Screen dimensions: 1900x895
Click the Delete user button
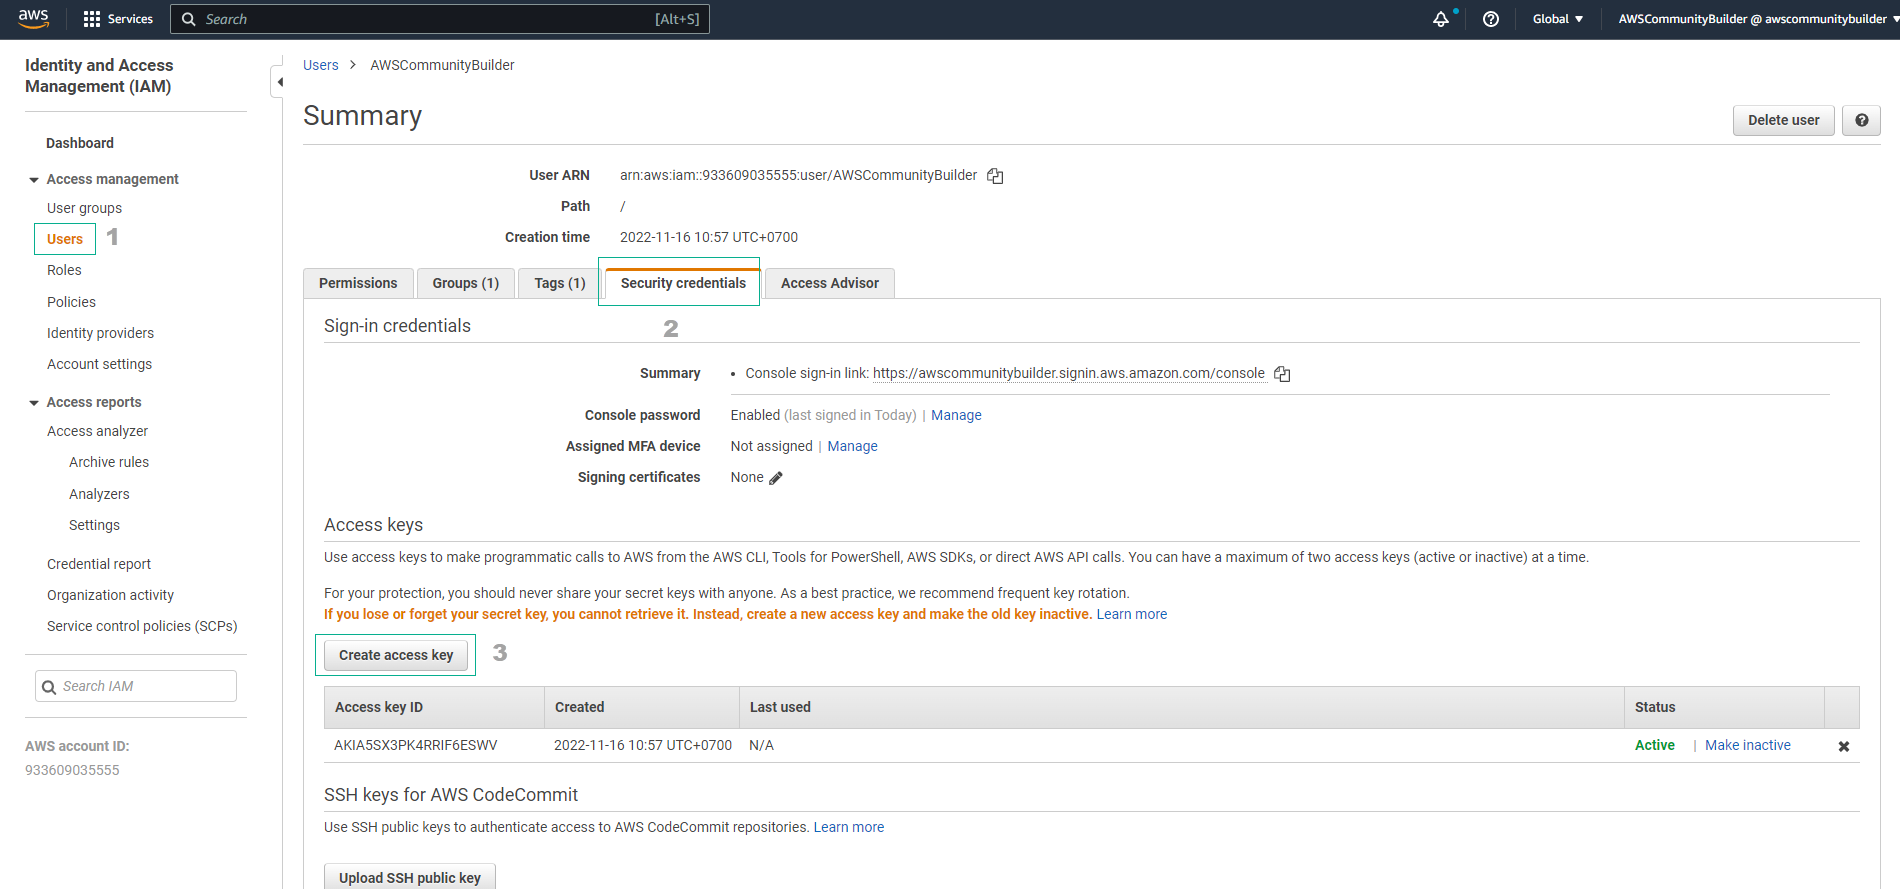(x=1784, y=120)
